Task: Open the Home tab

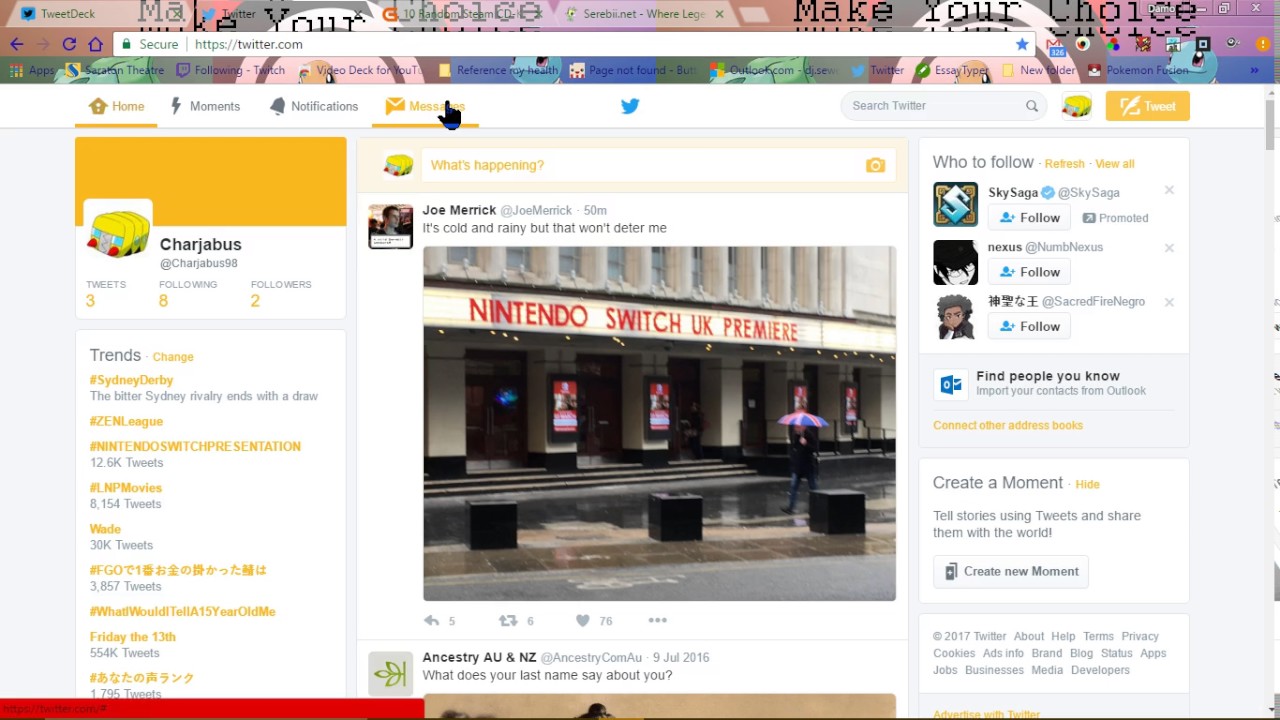Action: click(x=116, y=106)
